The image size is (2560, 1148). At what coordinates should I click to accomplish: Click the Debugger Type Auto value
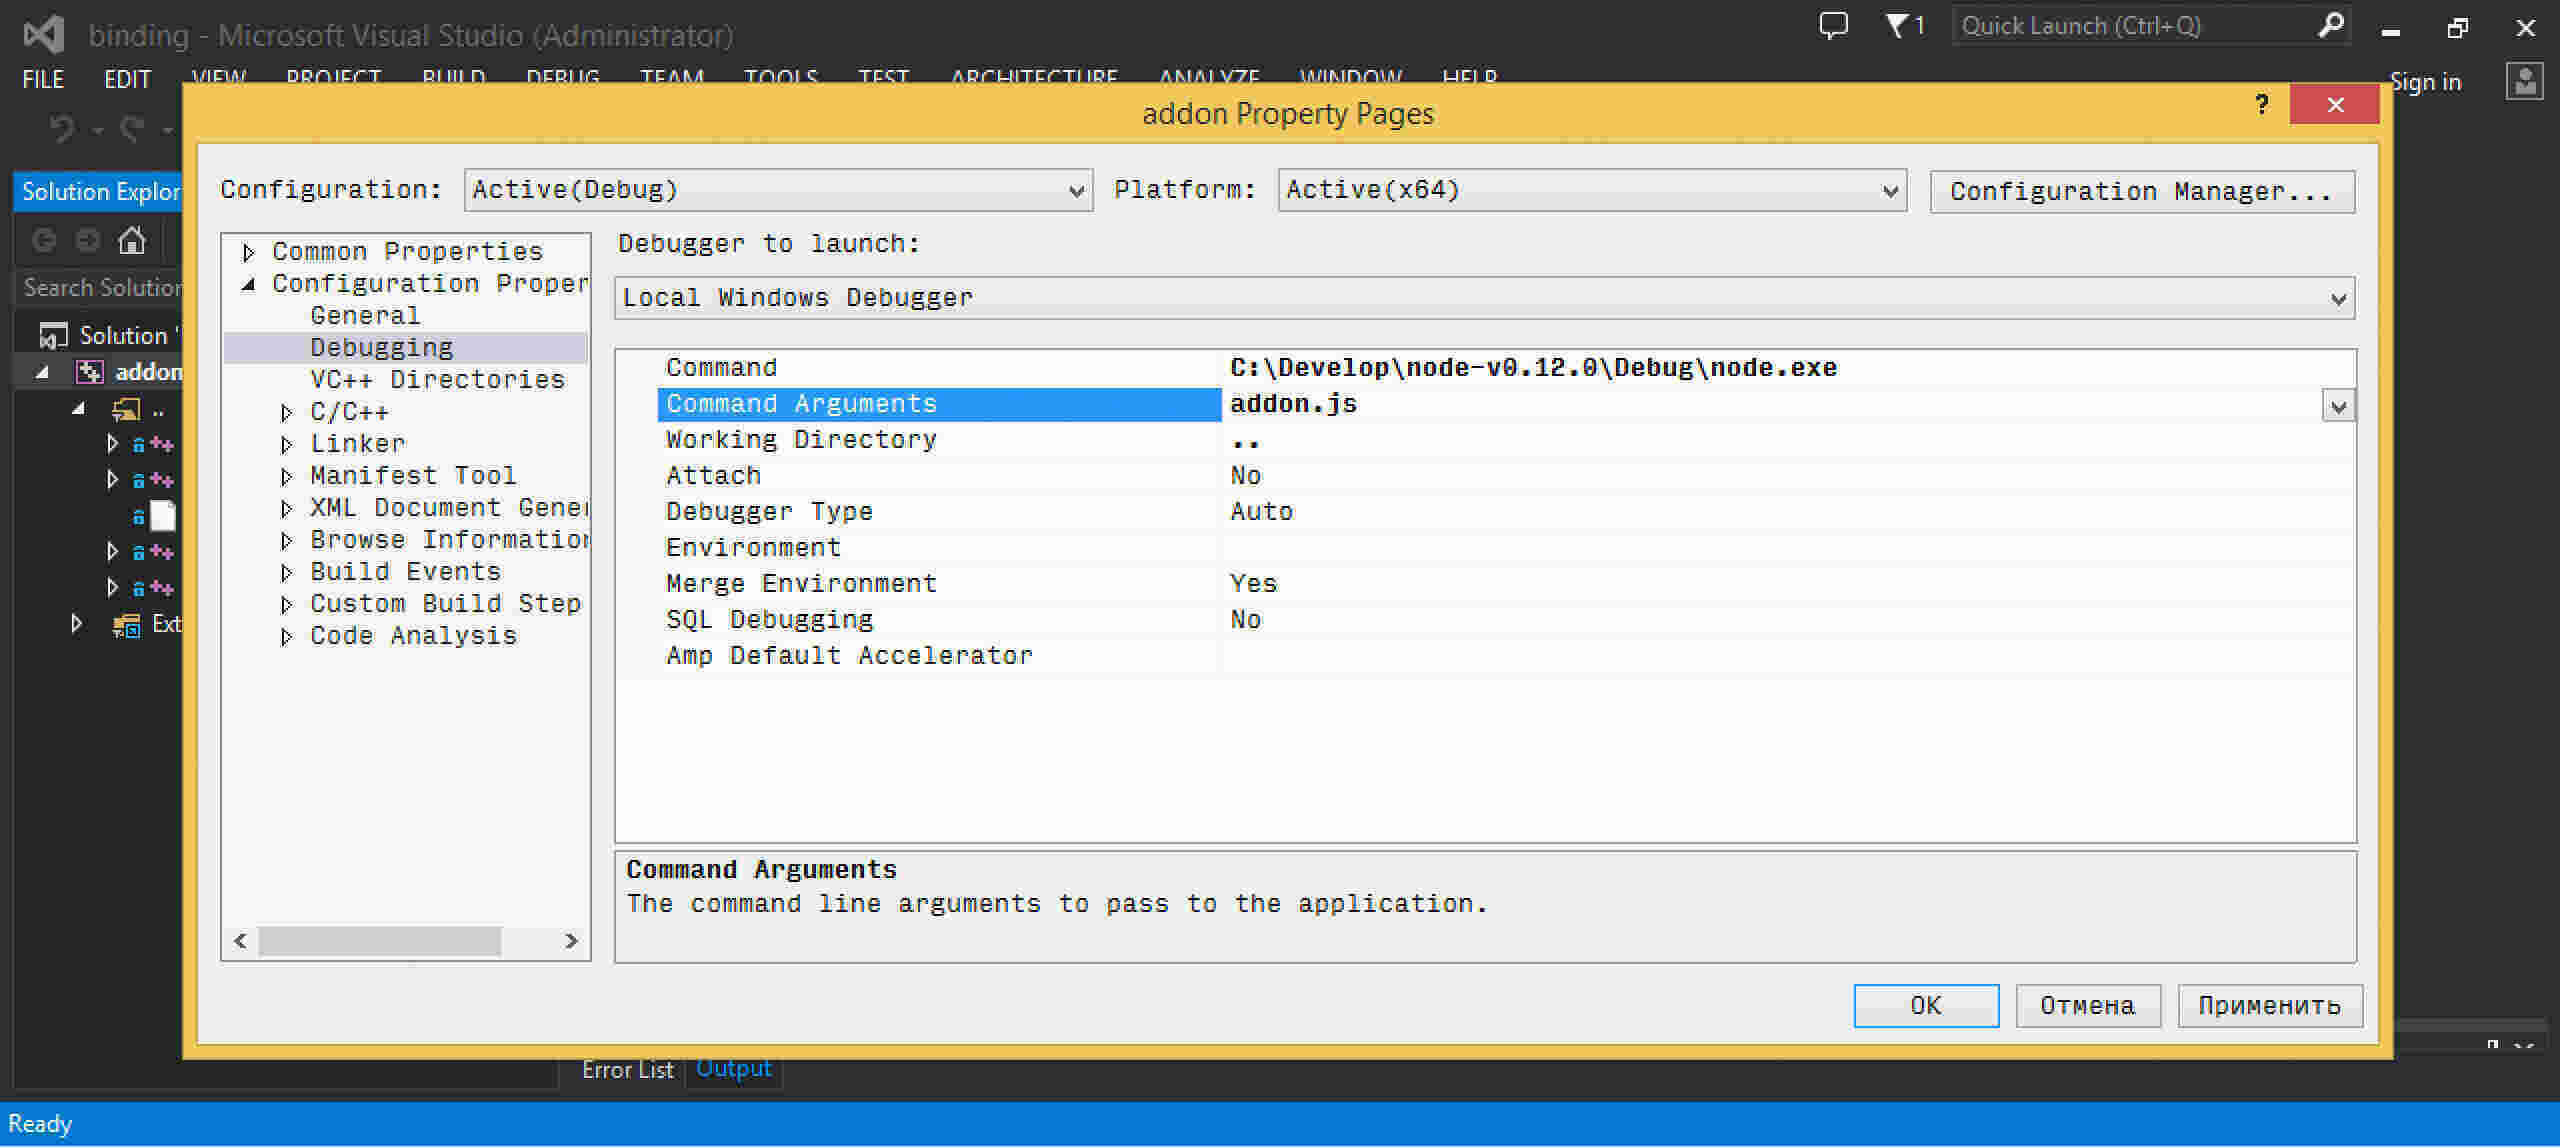tap(1261, 512)
